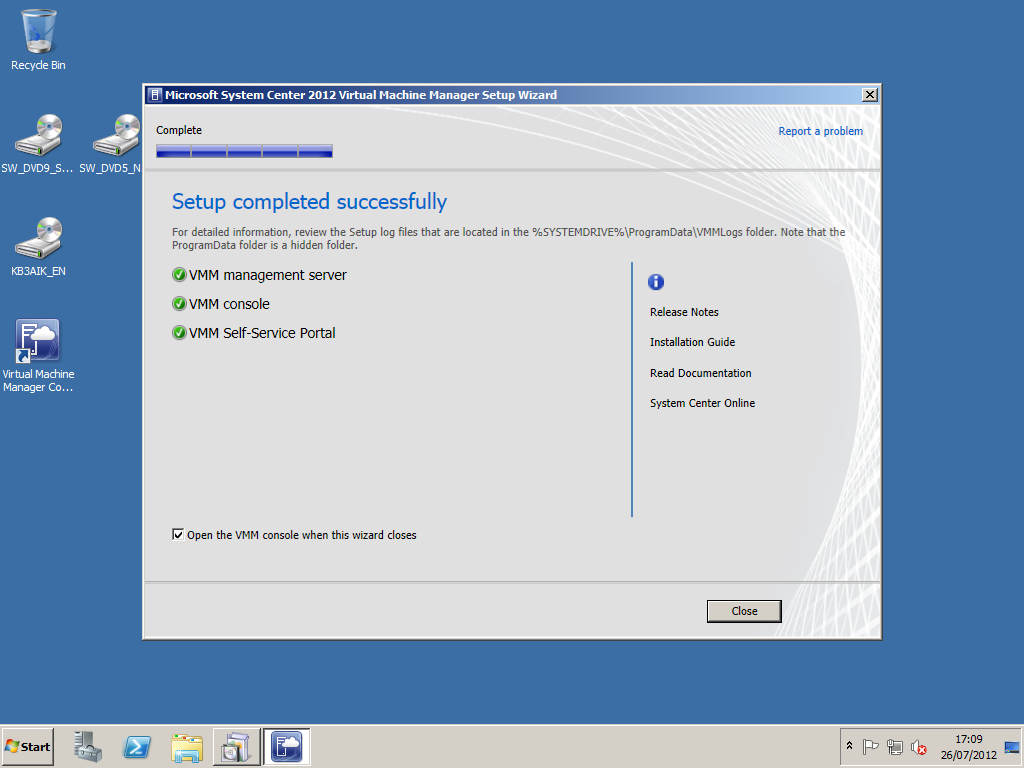Click green check icon next to VMM Self-Service Portal
The height and width of the screenshot is (768, 1024).
point(179,332)
